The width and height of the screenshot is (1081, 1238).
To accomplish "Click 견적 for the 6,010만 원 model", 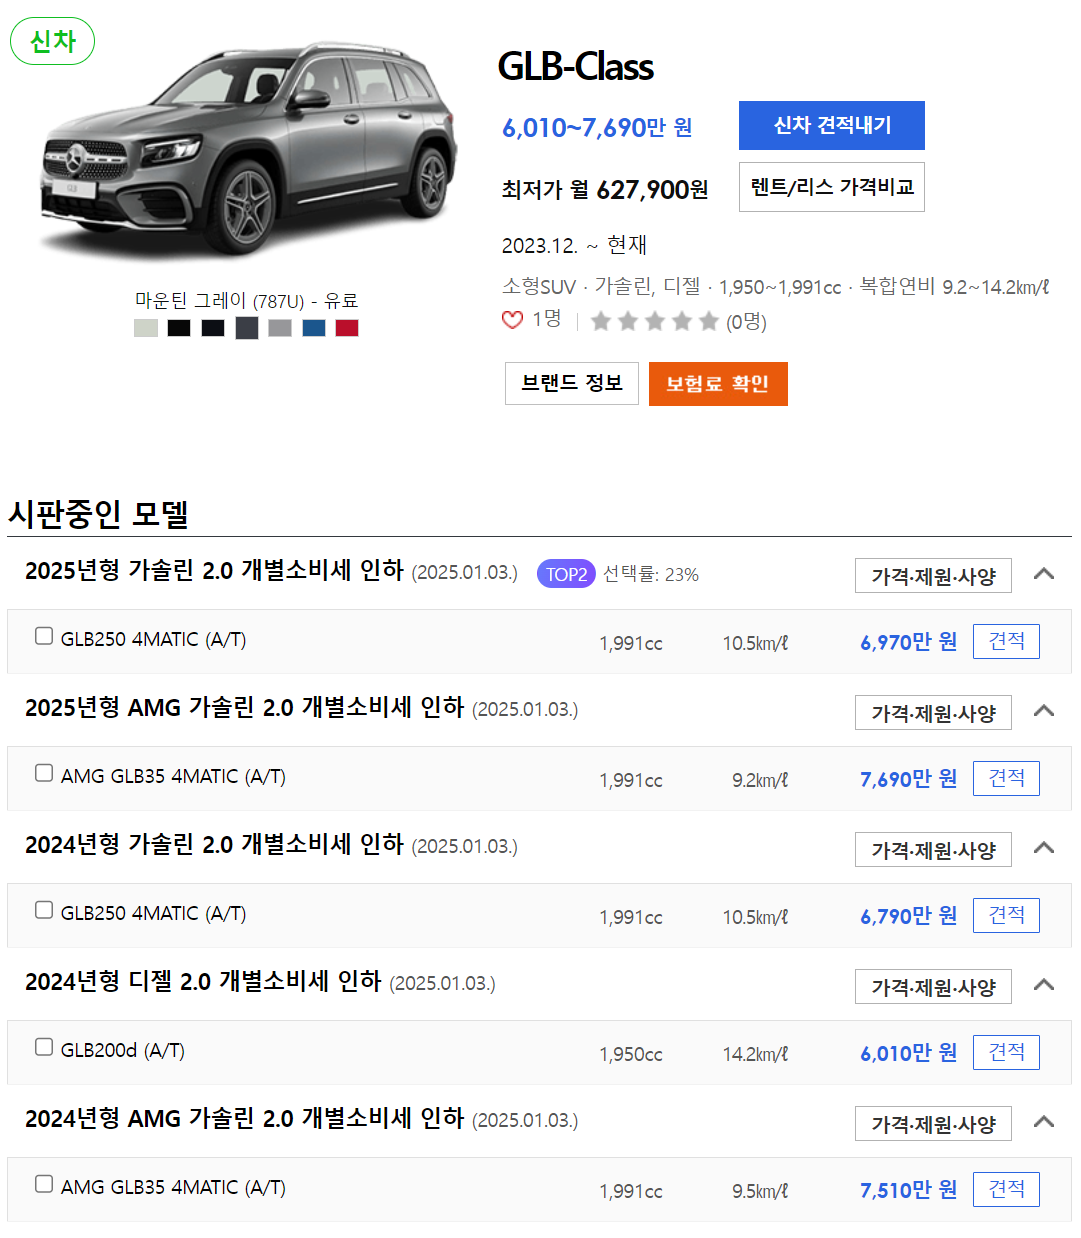I will click(x=1006, y=1052).
